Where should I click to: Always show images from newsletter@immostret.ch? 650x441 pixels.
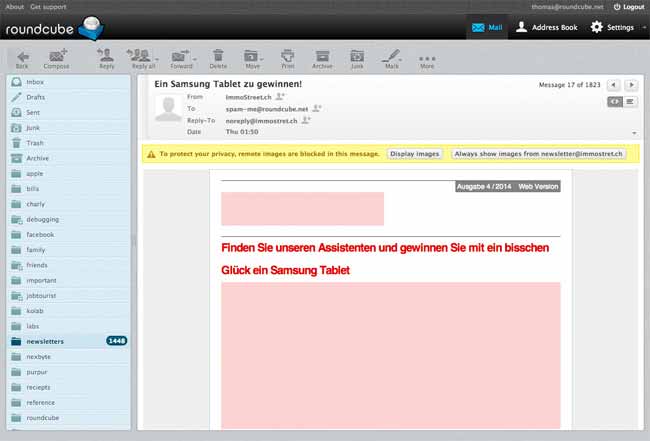[538, 154]
